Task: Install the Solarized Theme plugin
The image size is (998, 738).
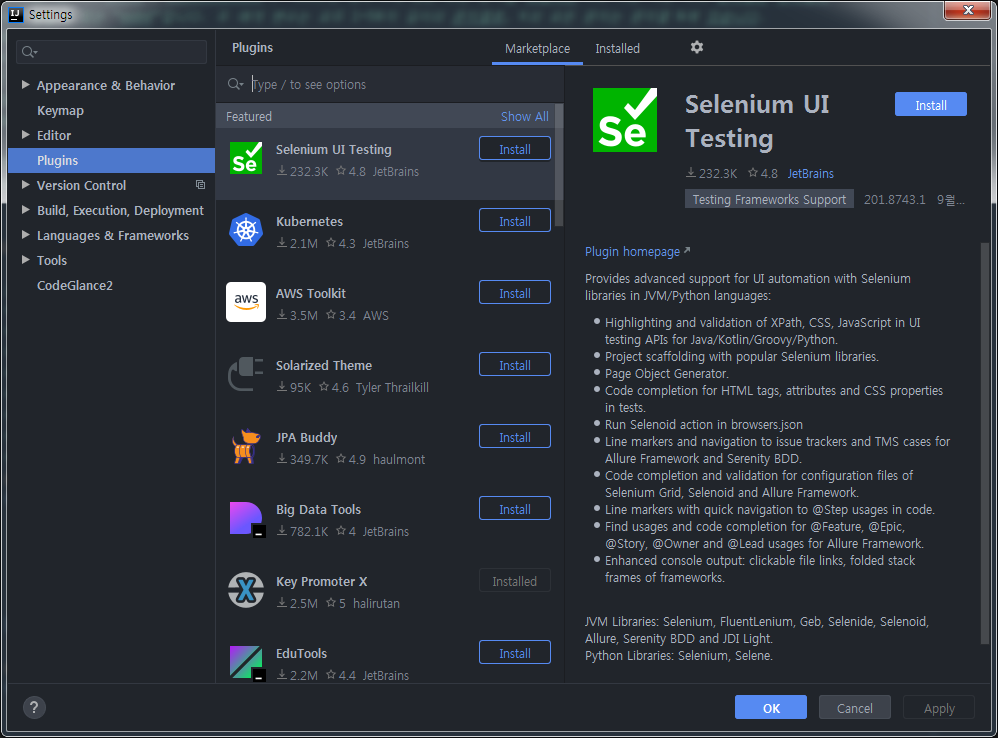Action: (x=514, y=365)
